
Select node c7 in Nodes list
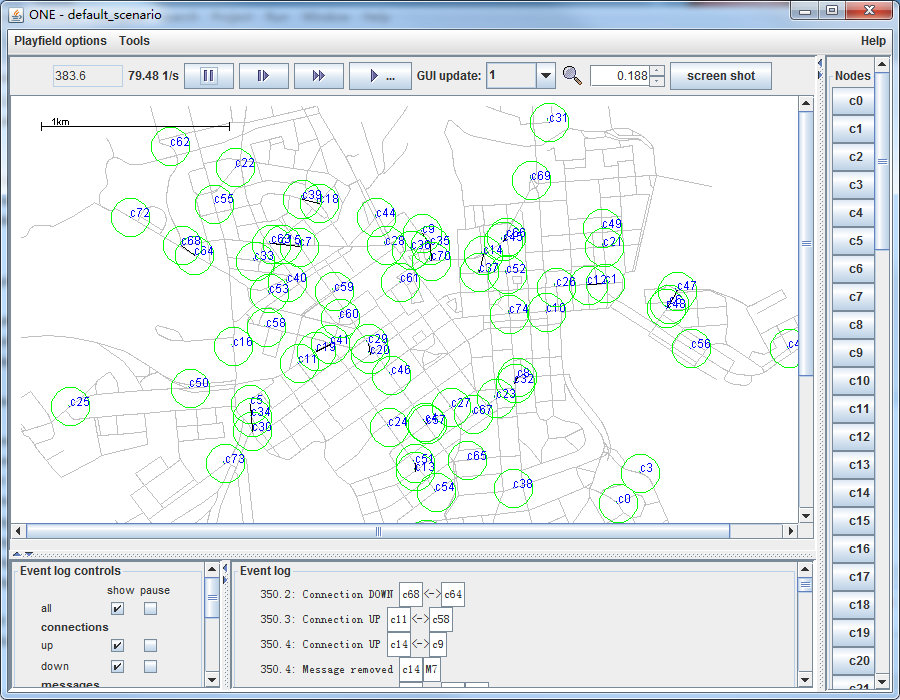point(855,297)
